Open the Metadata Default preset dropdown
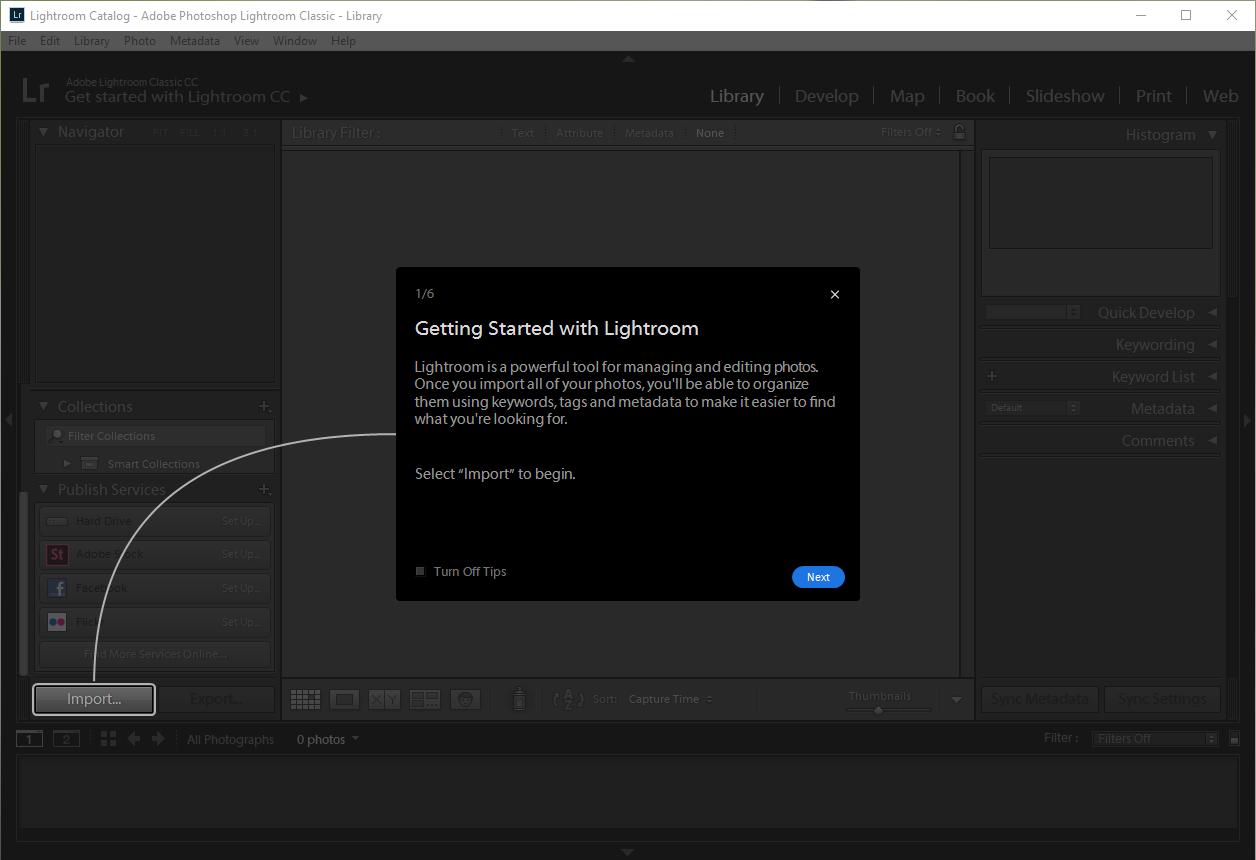The image size is (1256, 860). click(1033, 408)
